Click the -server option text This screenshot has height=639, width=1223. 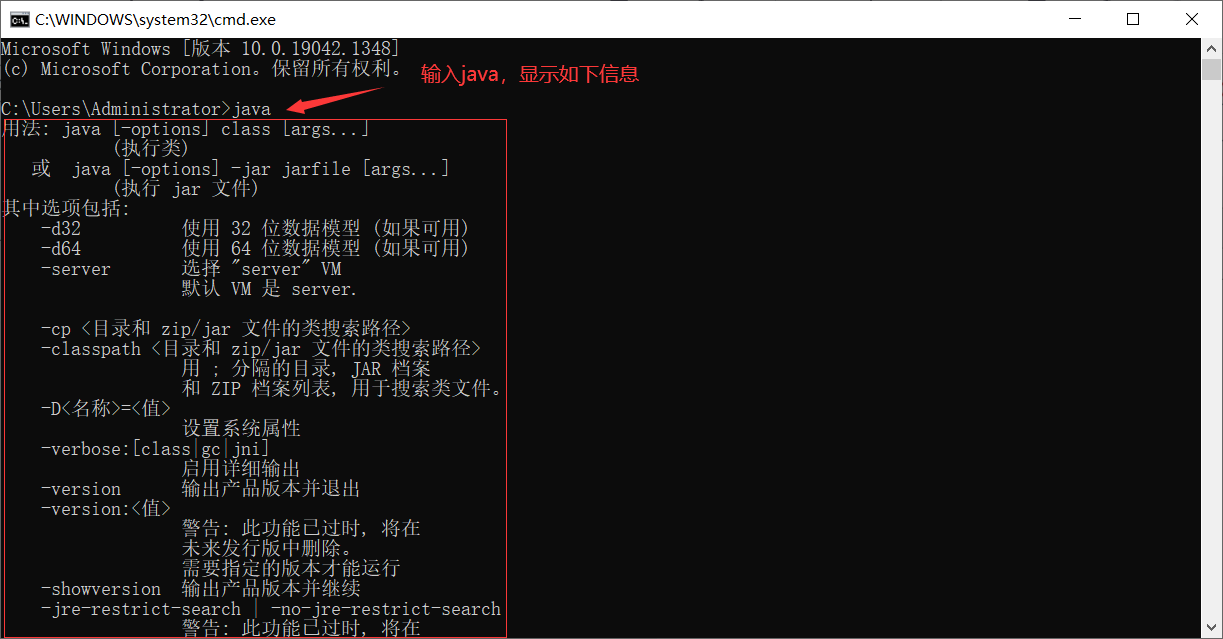76,269
